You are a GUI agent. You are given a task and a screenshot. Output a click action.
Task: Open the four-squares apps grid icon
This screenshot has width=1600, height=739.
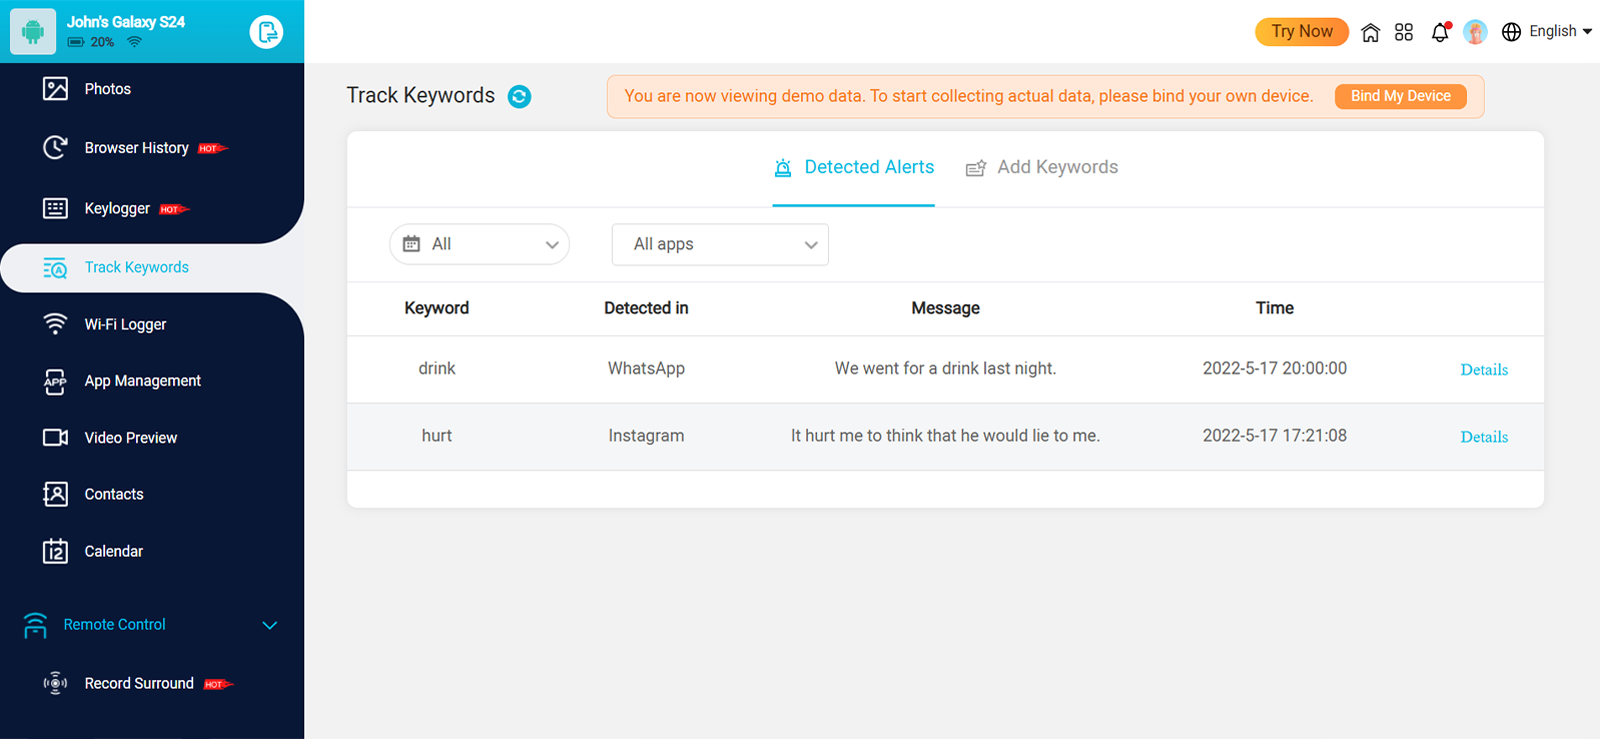(x=1404, y=32)
